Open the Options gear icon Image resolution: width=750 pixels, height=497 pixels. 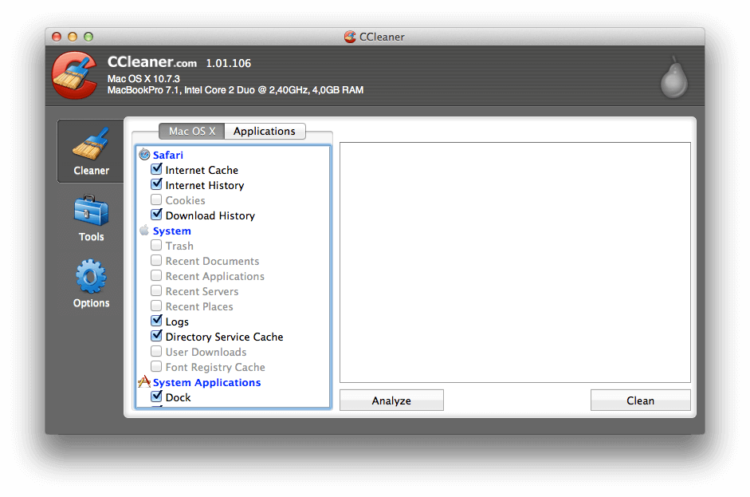pyautogui.click(x=91, y=276)
